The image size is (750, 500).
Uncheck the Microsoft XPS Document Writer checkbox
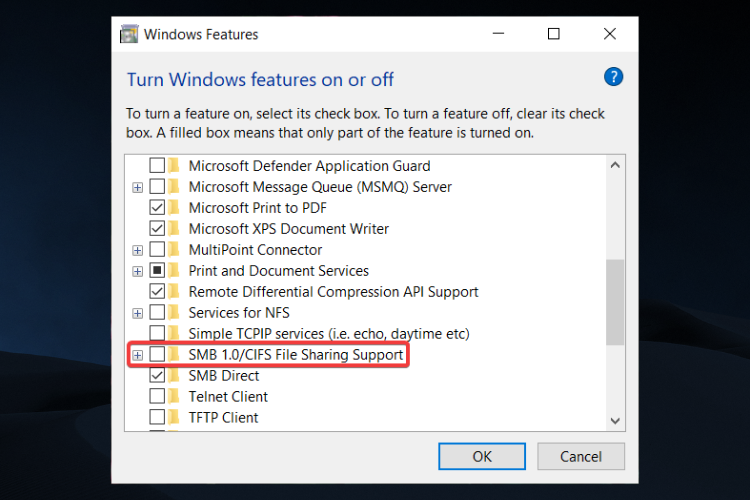(x=157, y=229)
